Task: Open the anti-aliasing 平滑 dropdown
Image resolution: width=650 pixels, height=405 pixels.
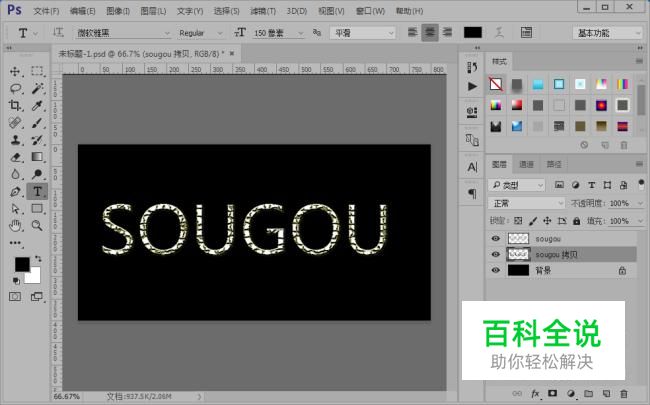Action: pos(363,33)
